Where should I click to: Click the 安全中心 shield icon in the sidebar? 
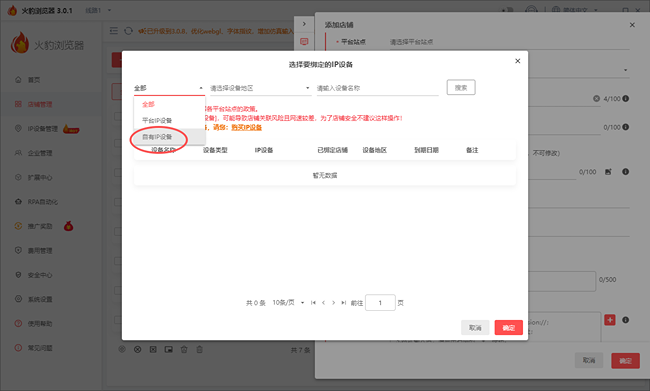pyautogui.click(x=18, y=274)
